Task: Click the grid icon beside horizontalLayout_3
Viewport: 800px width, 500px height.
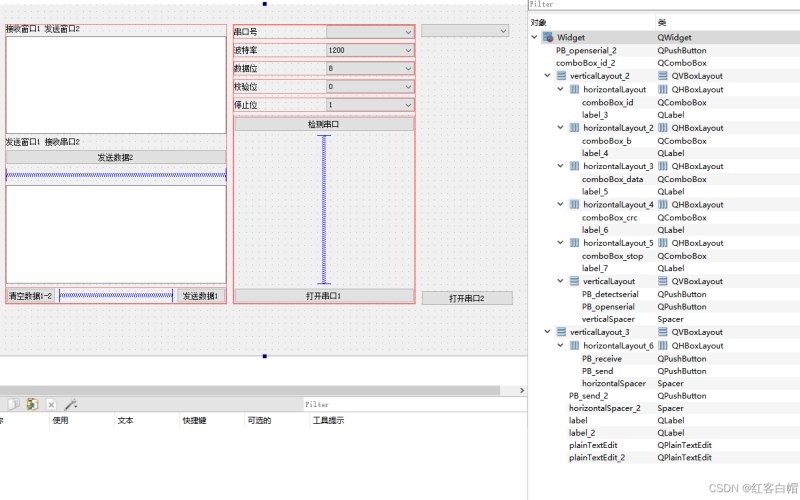Action: pos(574,166)
